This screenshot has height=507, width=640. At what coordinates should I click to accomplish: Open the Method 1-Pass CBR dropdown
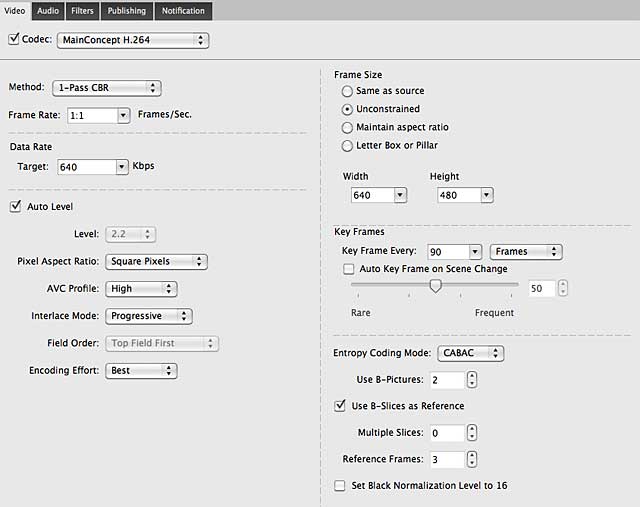pyautogui.click(x=107, y=88)
